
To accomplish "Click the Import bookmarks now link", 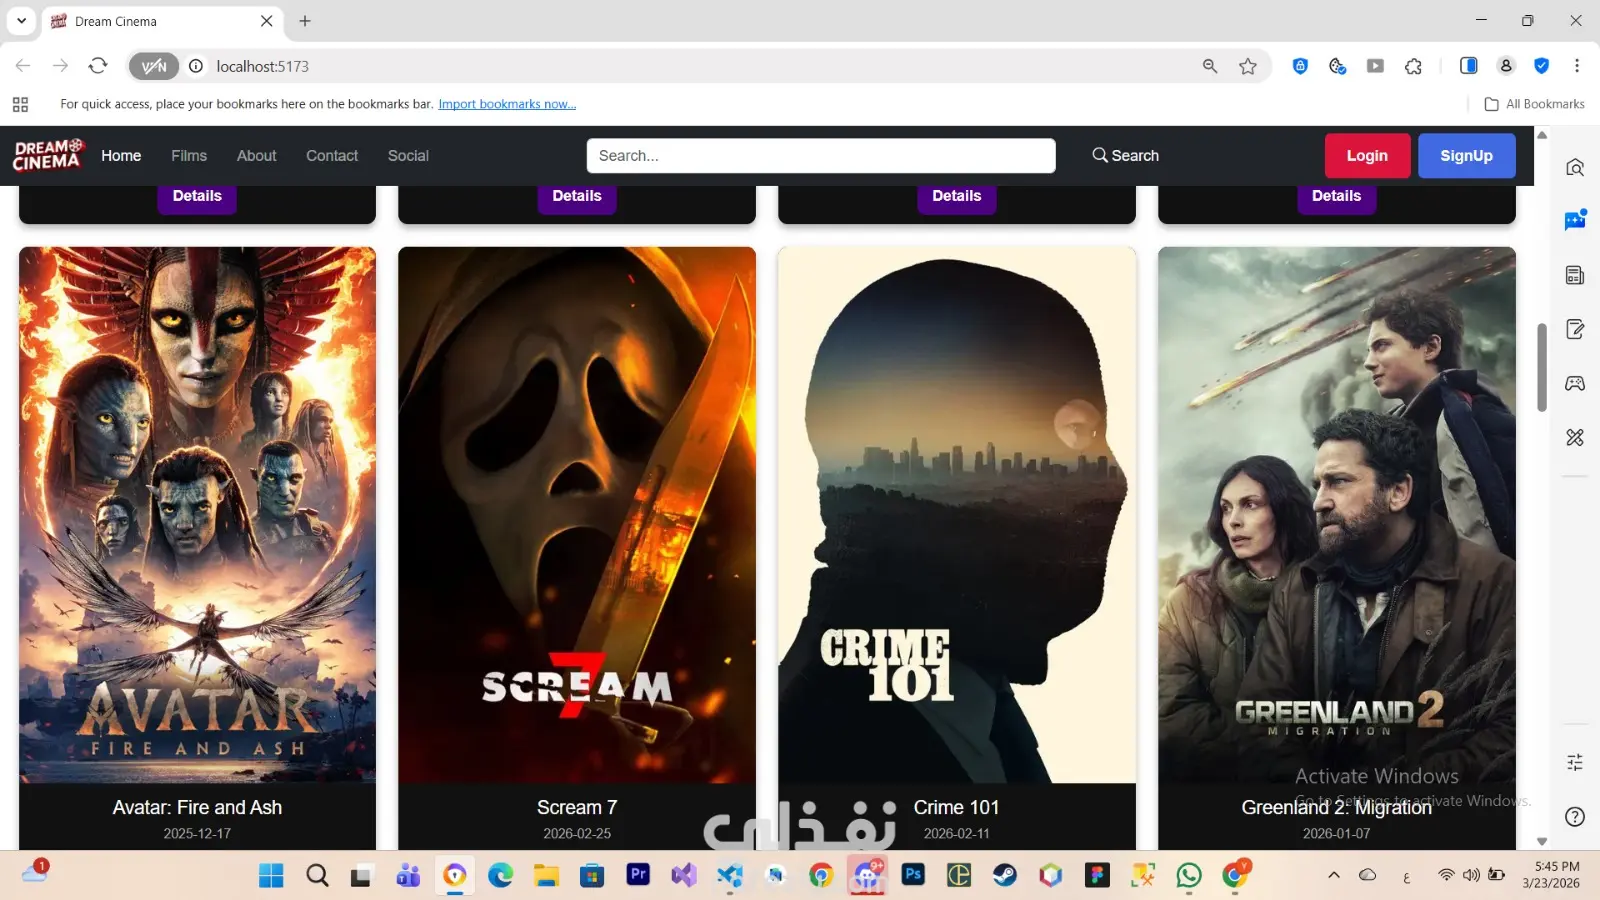I will coord(507,104).
